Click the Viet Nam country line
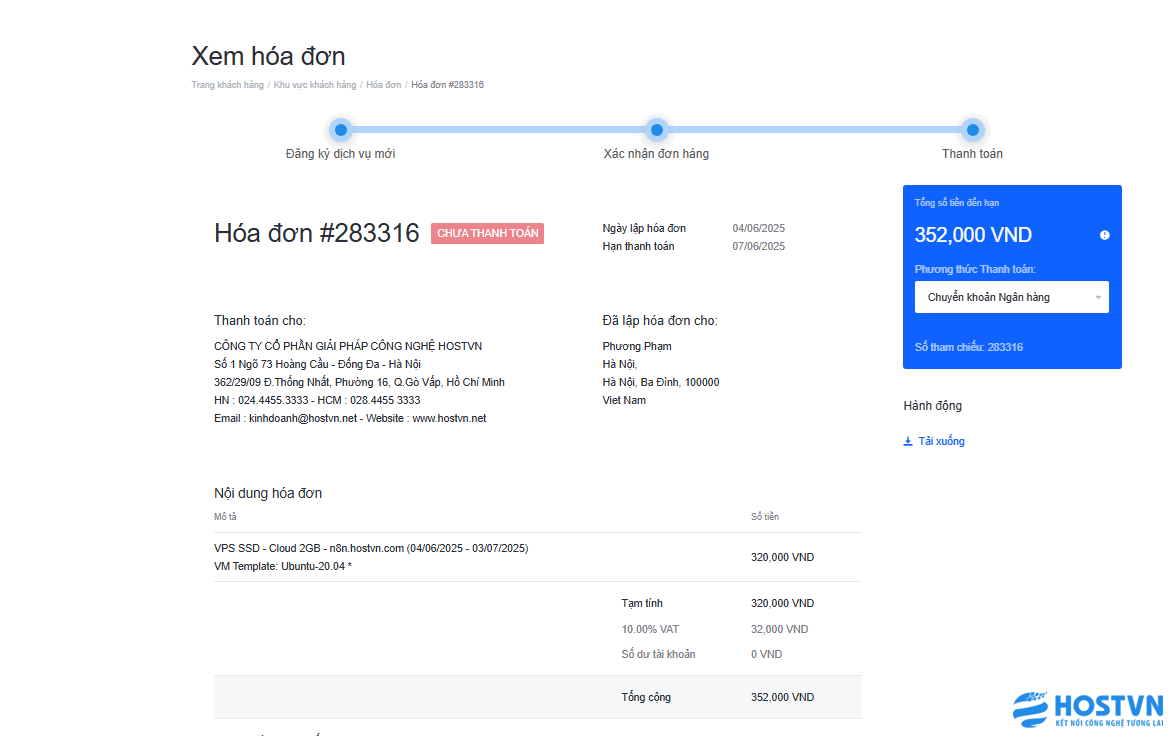 coord(624,400)
